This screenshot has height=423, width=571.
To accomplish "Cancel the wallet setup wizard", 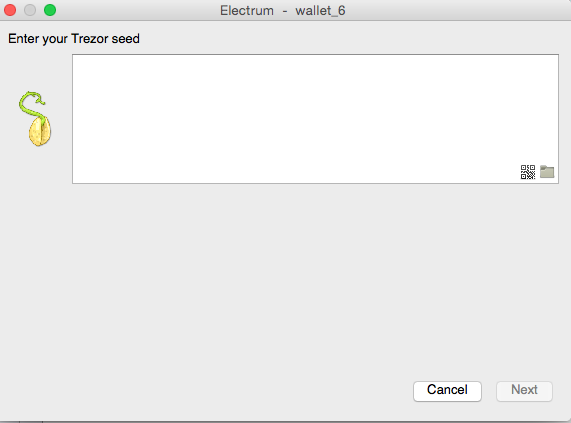I will click(447, 391).
